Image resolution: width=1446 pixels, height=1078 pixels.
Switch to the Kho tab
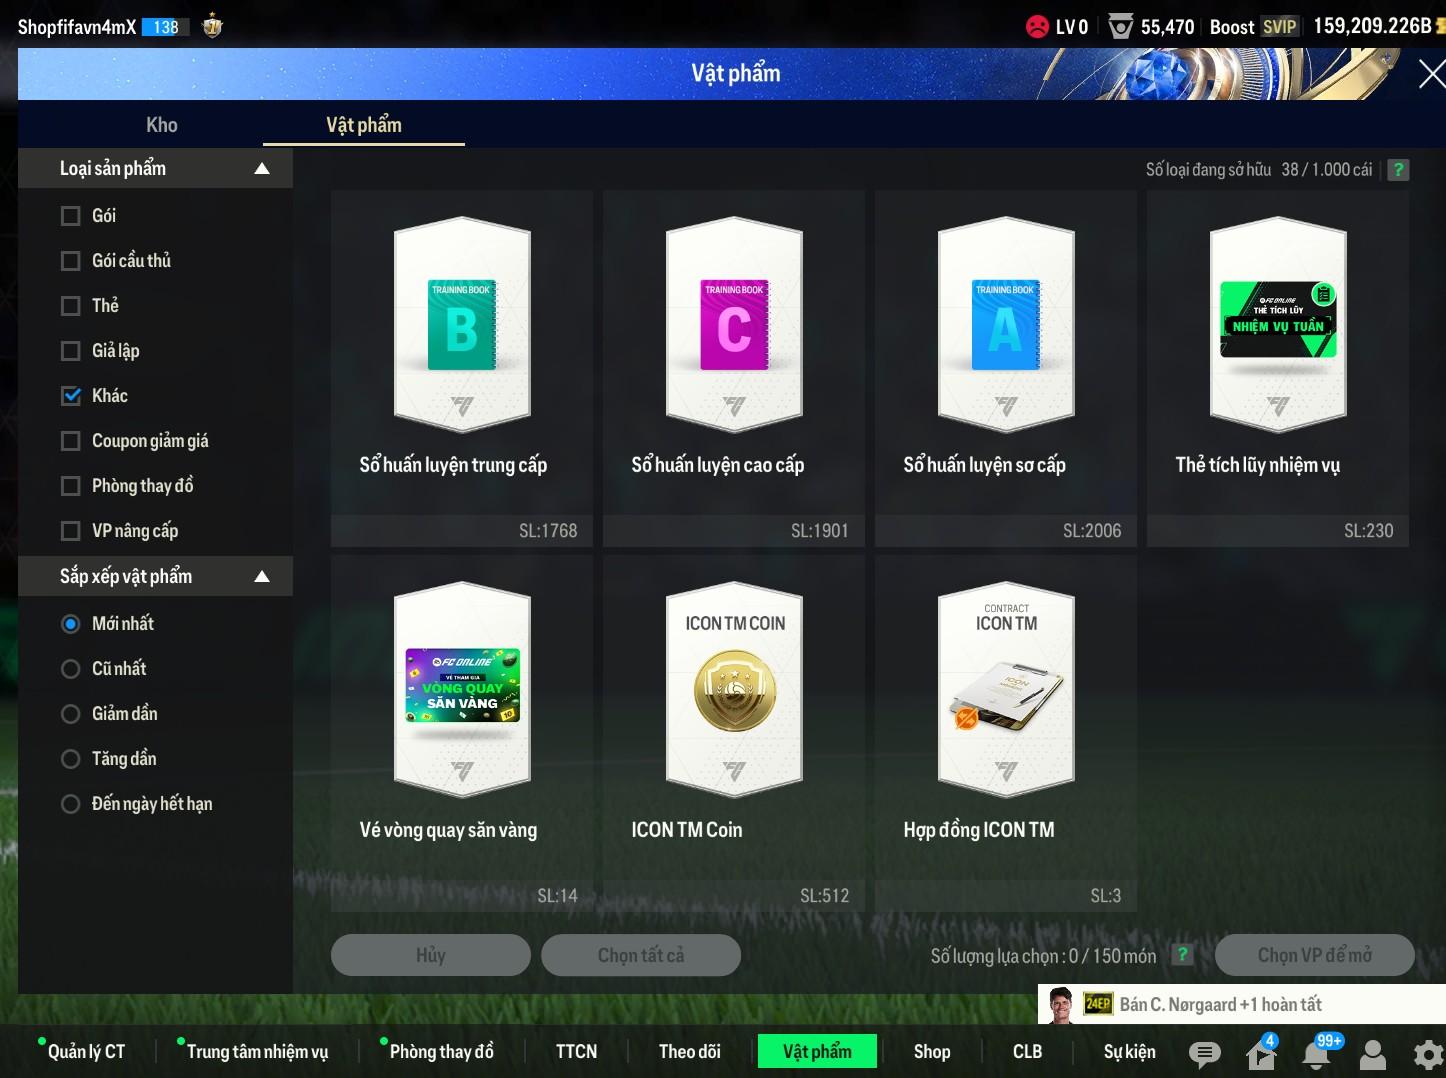click(x=161, y=125)
